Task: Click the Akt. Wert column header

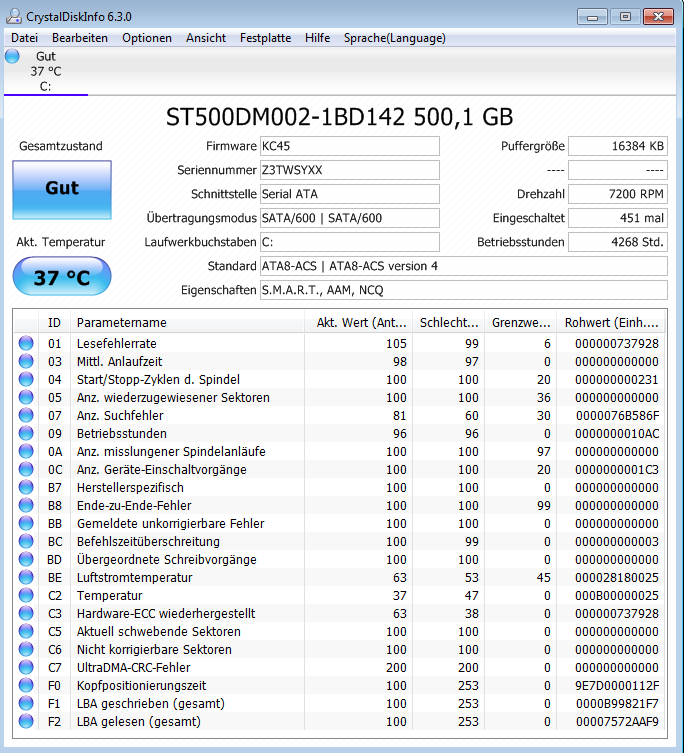Action: point(359,322)
